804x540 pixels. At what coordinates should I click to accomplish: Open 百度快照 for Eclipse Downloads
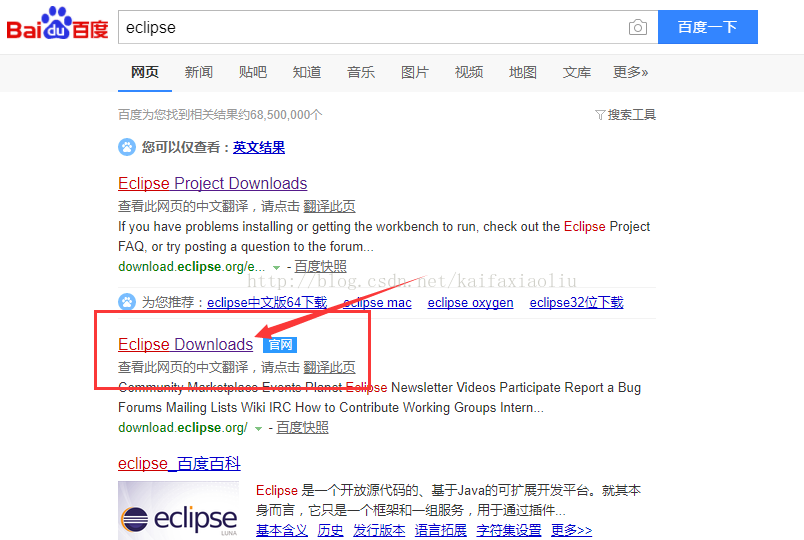click(303, 428)
